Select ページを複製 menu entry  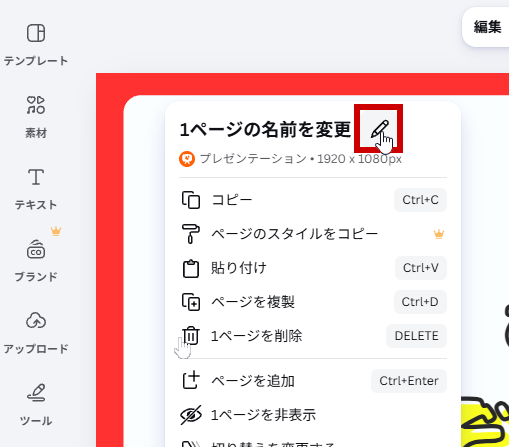click(x=313, y=302)
